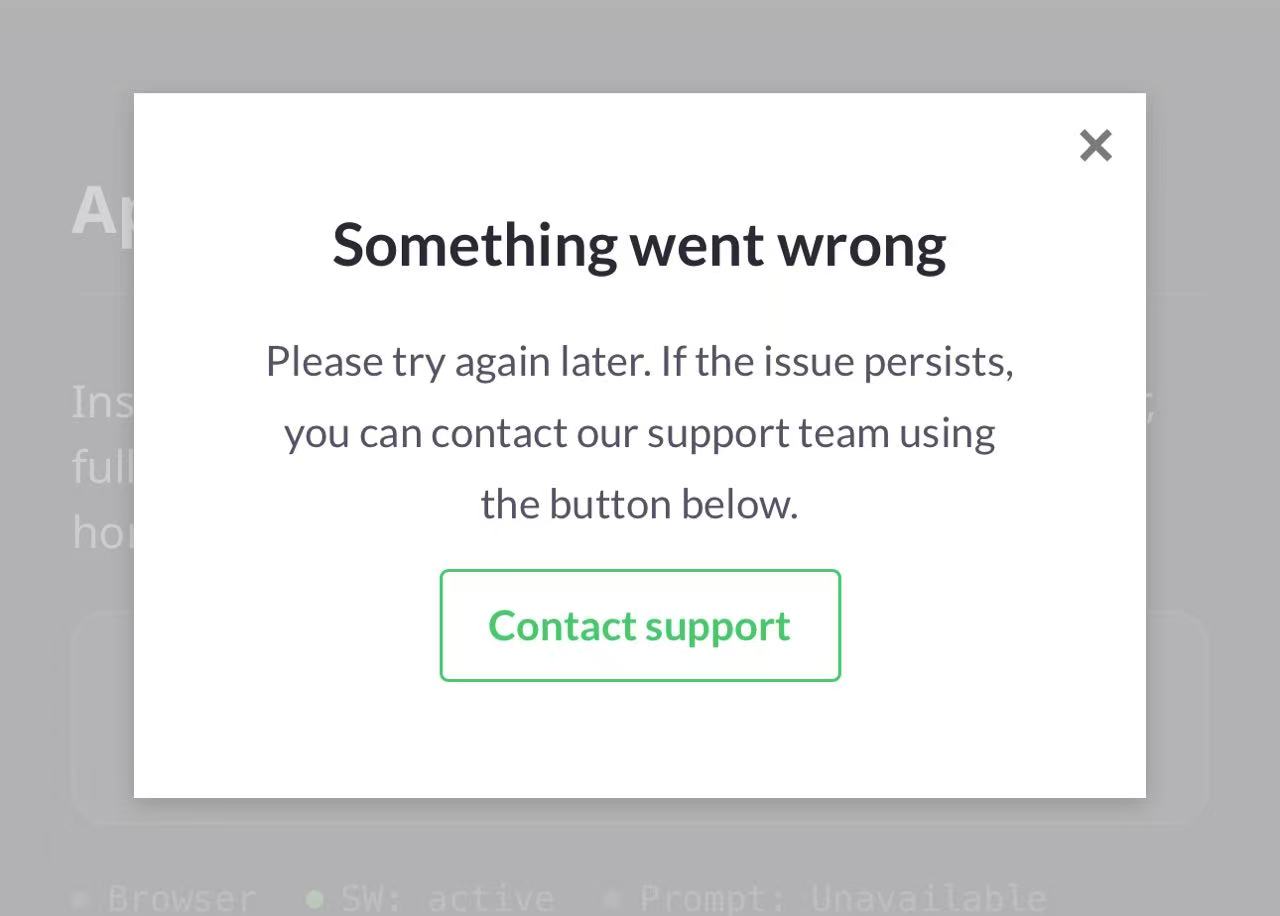Screen dimensions: 1280x916
Task: Select the "SW: active" status label
Action: click(x=447, y=899)
